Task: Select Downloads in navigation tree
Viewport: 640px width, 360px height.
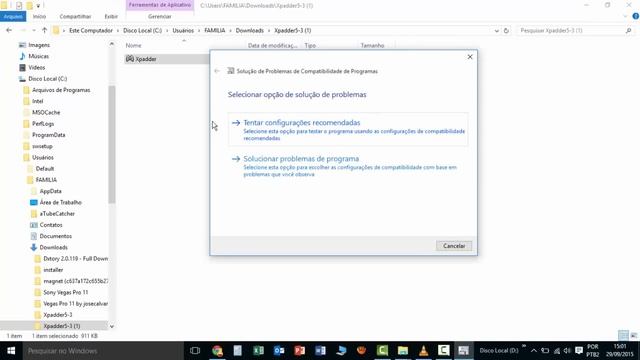Action: 53,247
